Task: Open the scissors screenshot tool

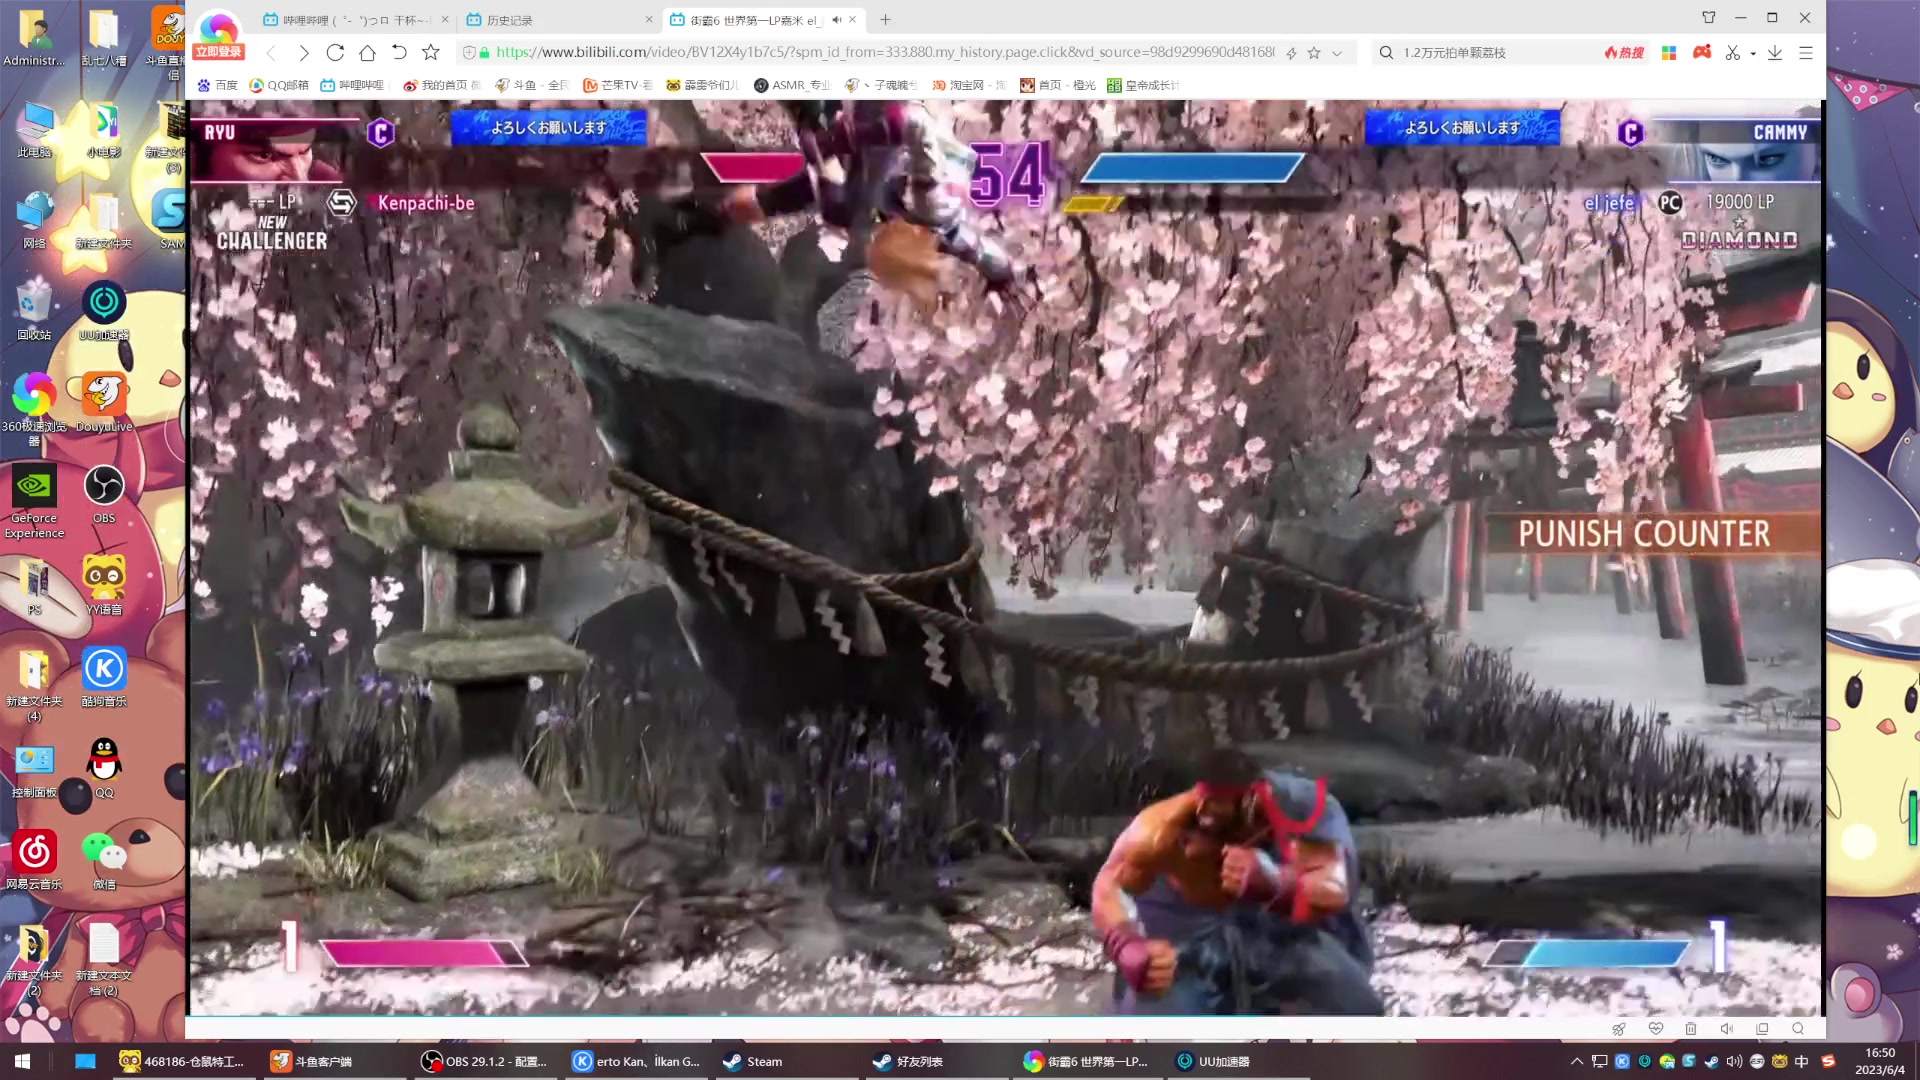Action: (1732, 53)
